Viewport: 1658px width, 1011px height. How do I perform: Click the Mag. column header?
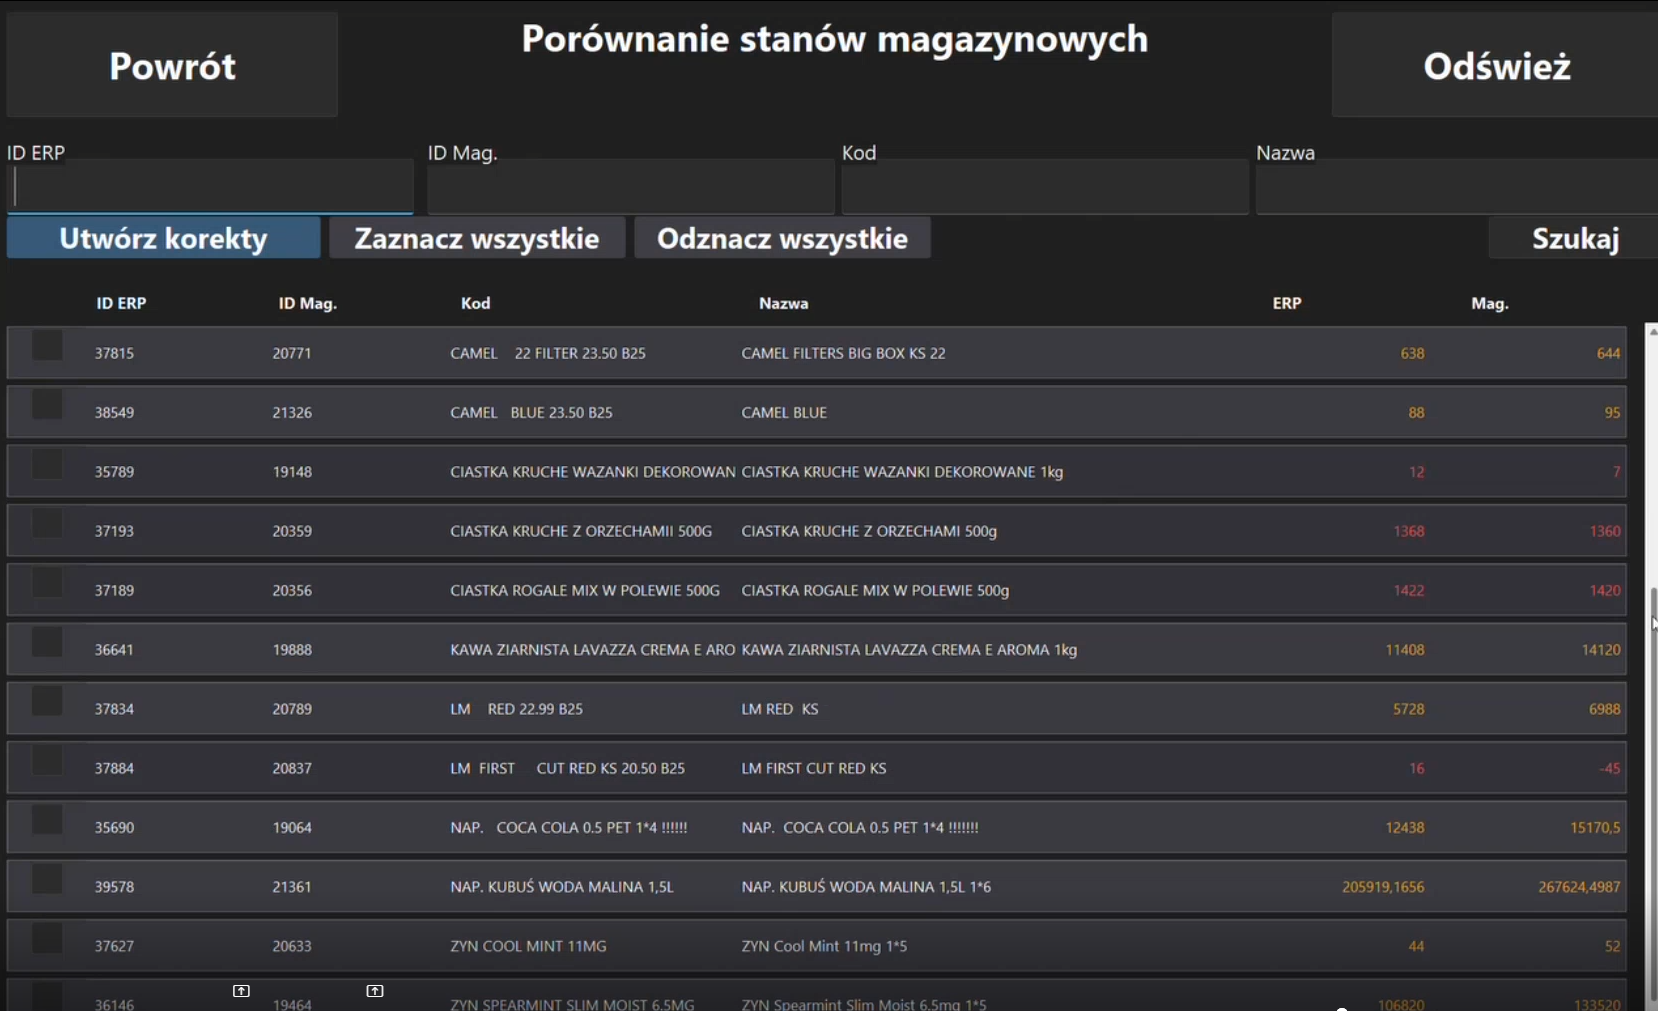point(1489,303)
